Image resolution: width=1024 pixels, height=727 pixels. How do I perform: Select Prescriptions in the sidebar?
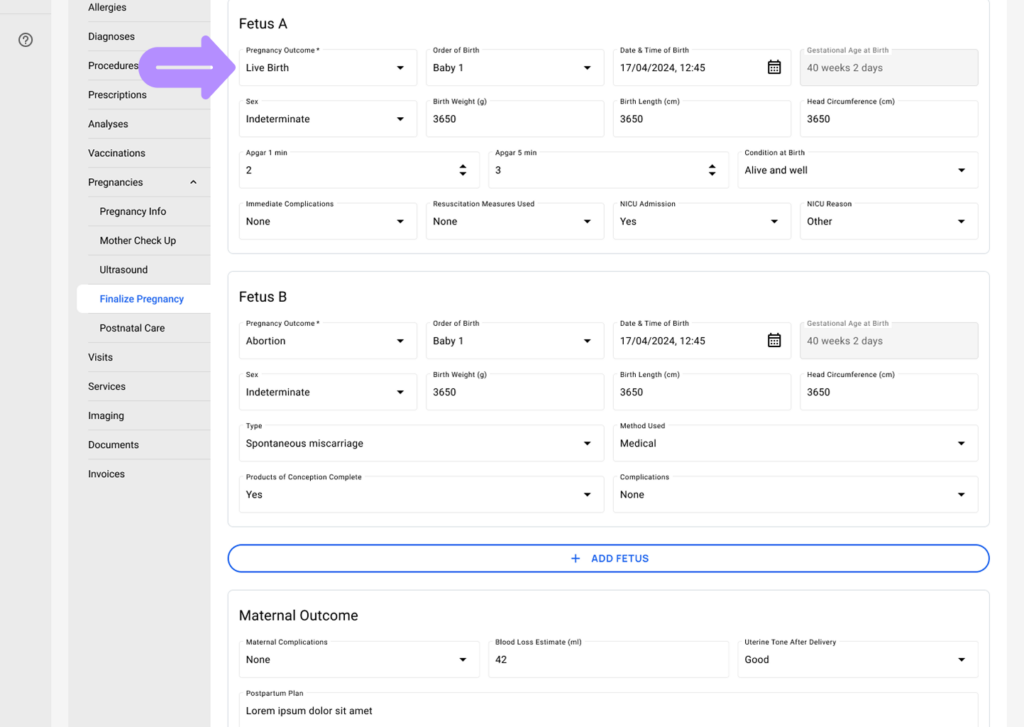117,95
